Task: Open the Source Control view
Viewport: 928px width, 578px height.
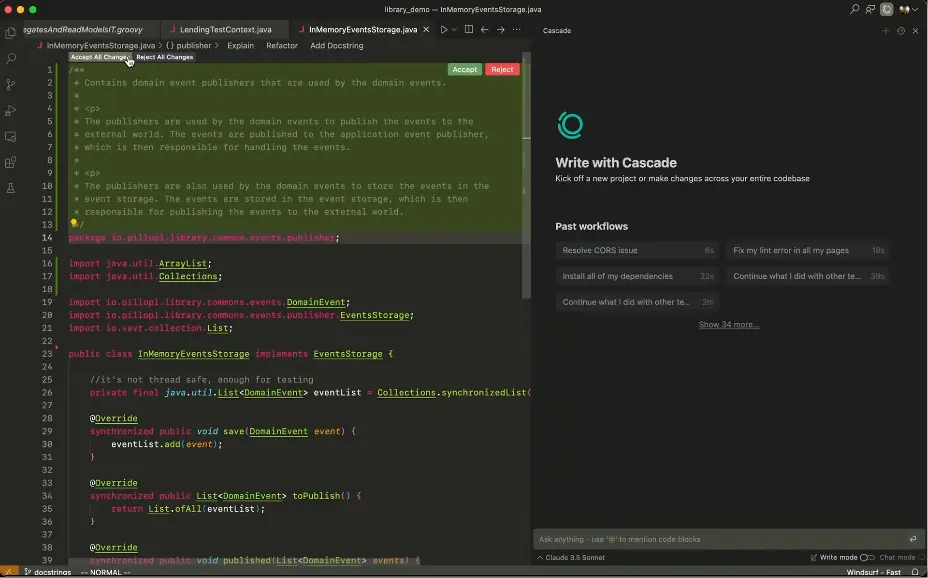Action: pos(11,85)
